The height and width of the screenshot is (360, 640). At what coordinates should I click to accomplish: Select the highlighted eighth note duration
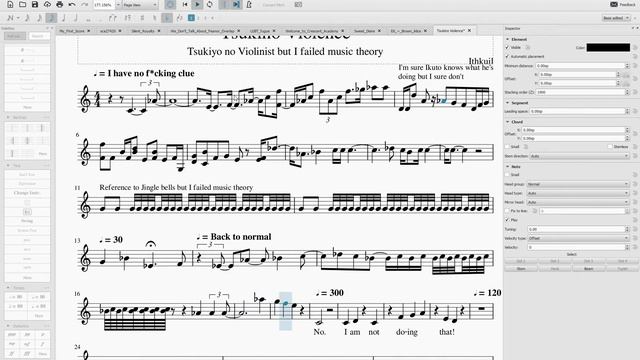pyautogui.click(x=51, y=18)
